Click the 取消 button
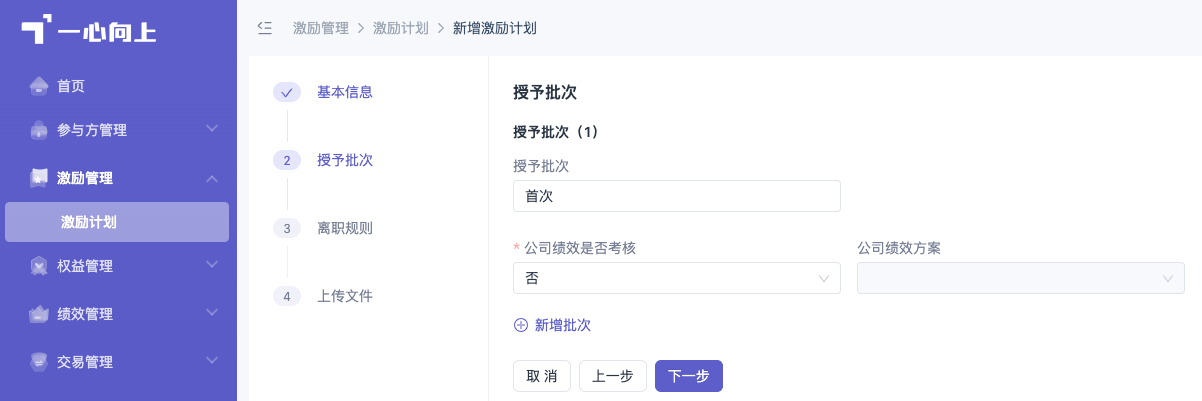The image size is (1202, 401). [542, 376]
